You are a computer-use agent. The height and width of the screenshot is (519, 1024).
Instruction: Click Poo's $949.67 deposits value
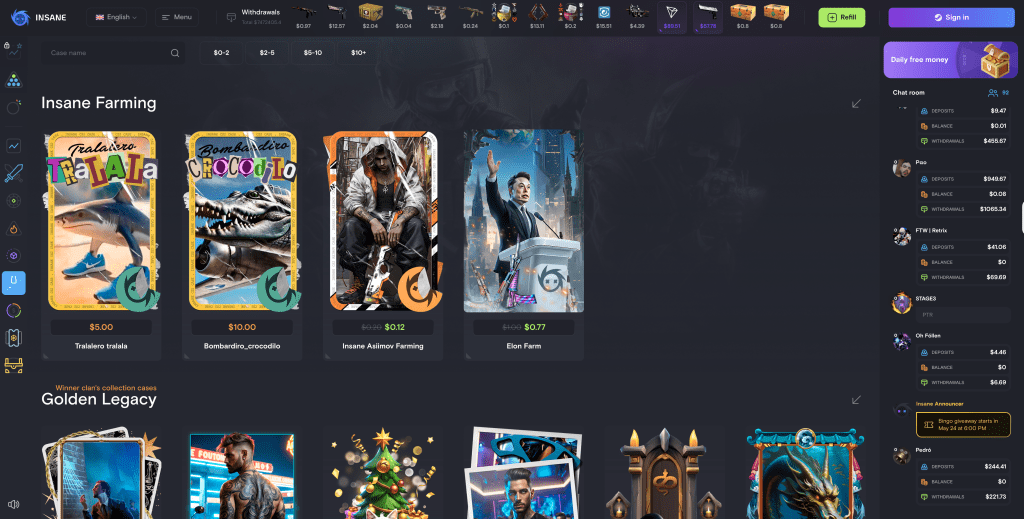[995, 179]
